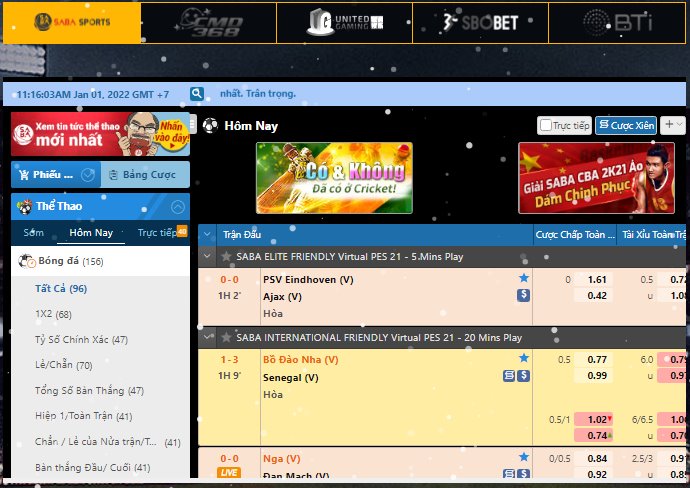
Task: Switch to the Sớm tab
Action: [34, 232]
